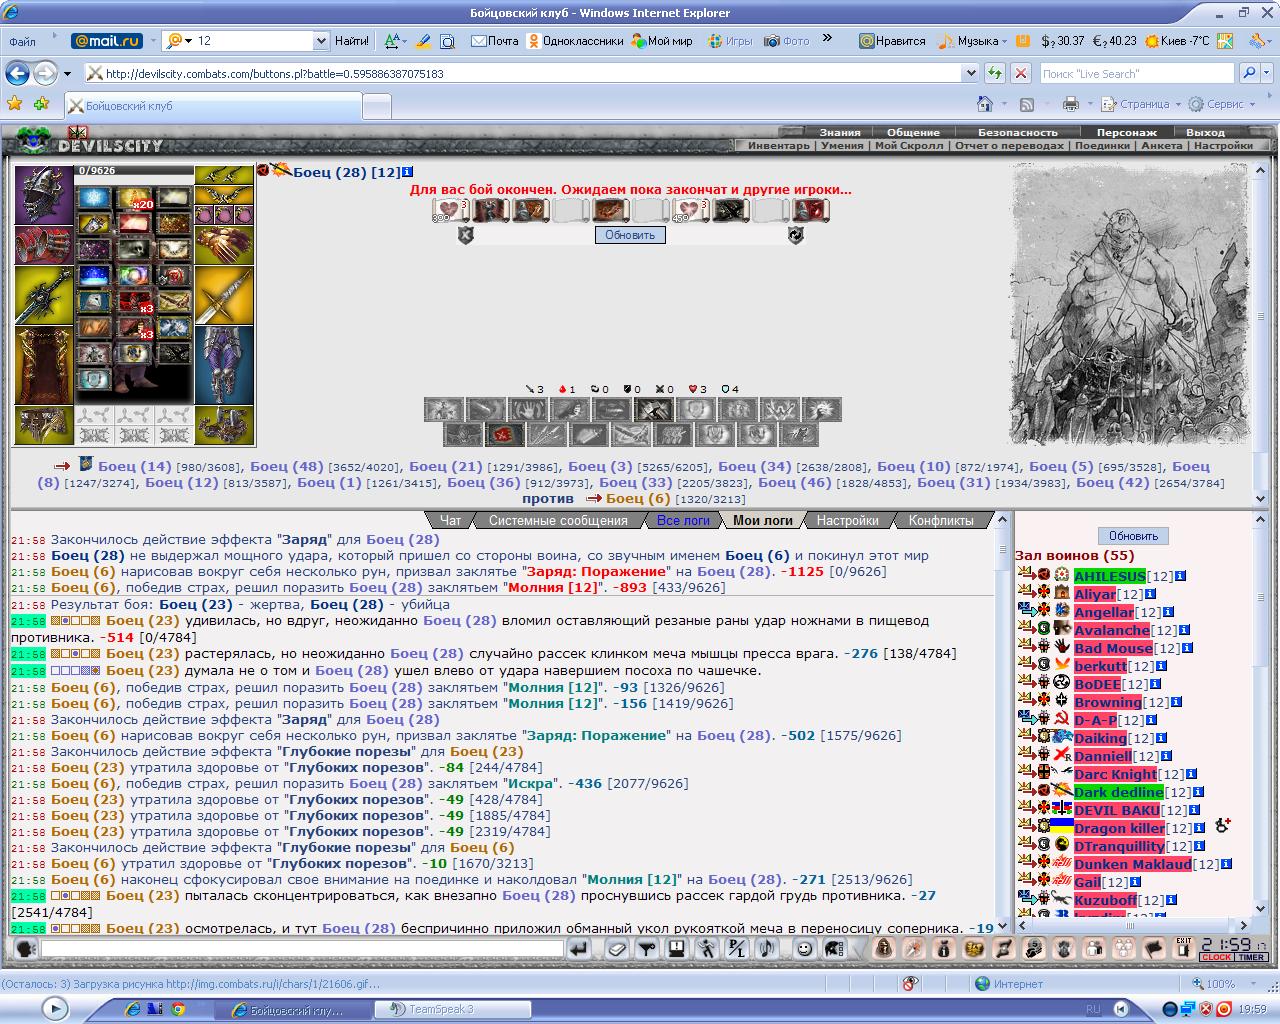Click the info icon next to AHILESUS
The height and width of the screenshot is (1024, 1280).
[1181, 576]
